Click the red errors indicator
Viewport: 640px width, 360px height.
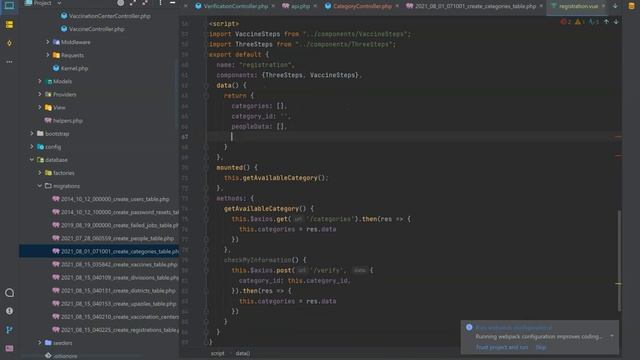[566, 22]
